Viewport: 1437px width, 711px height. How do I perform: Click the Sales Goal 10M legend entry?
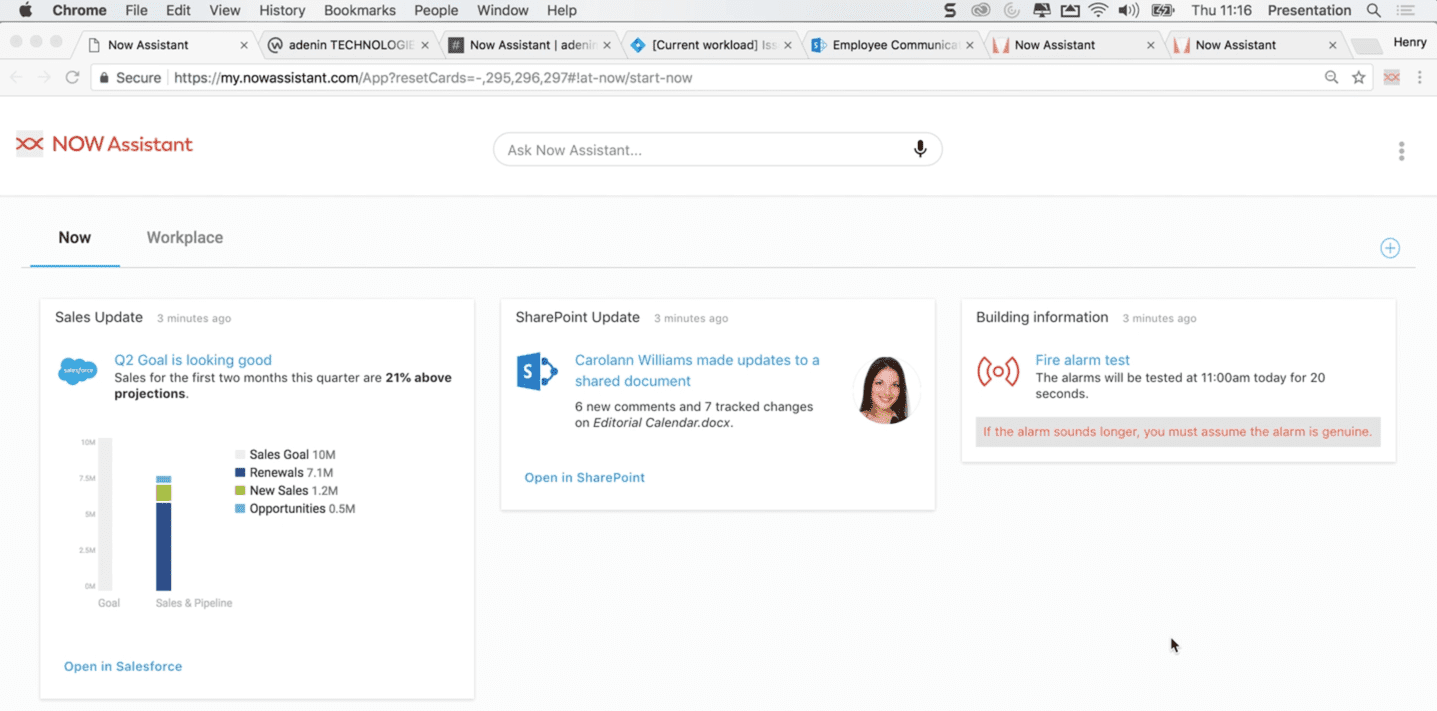[285, 455]
